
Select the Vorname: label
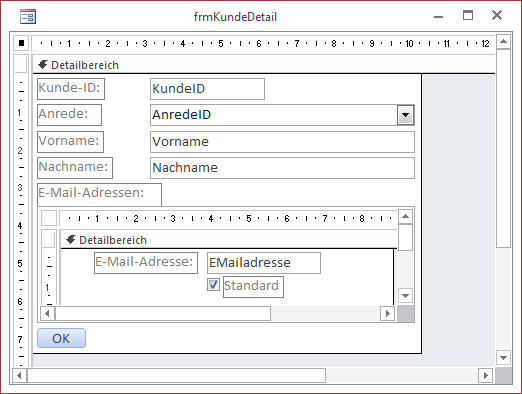tap(70, 142)
